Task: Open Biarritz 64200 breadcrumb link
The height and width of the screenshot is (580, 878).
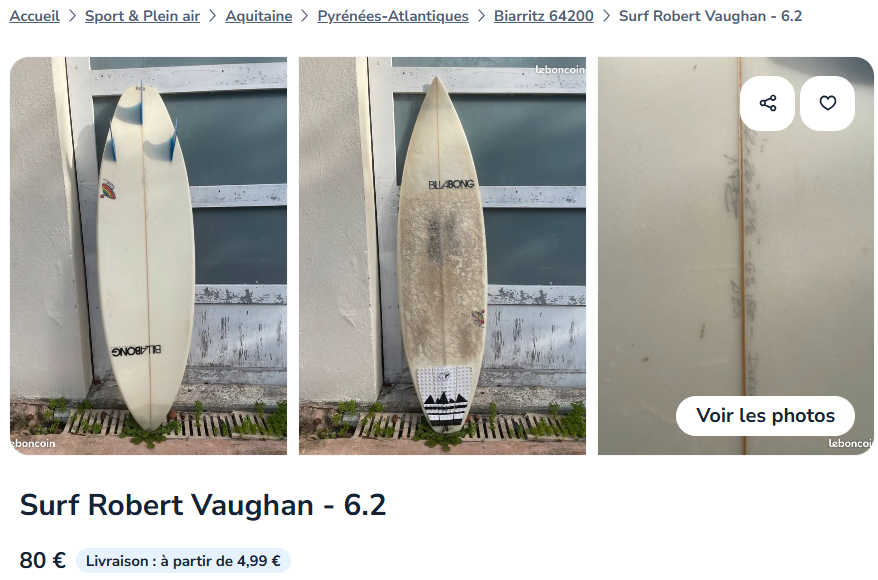Action: 544,16
